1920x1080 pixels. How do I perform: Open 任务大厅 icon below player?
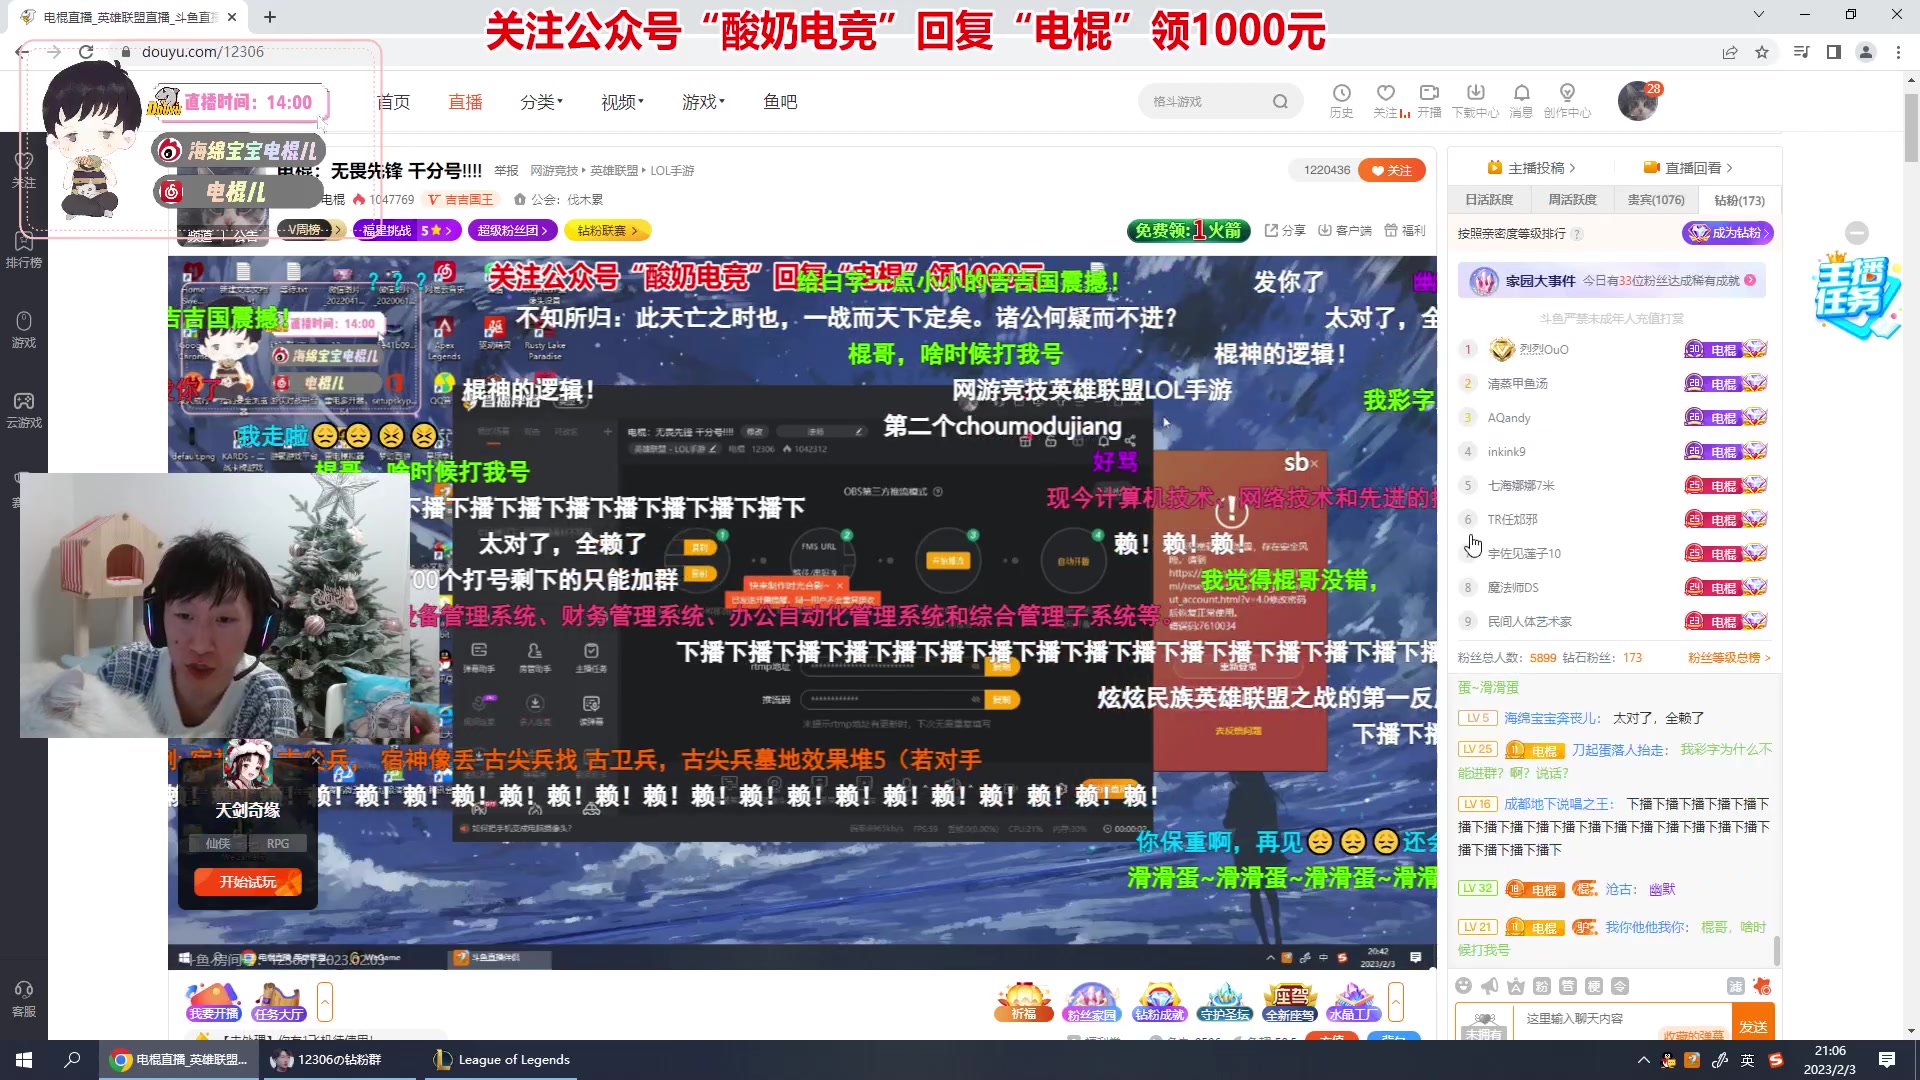point(279,1001)
